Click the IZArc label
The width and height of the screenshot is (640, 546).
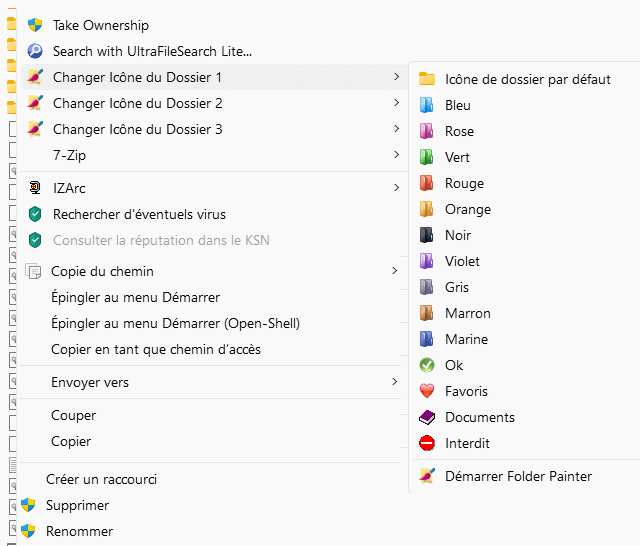[69, 189]
